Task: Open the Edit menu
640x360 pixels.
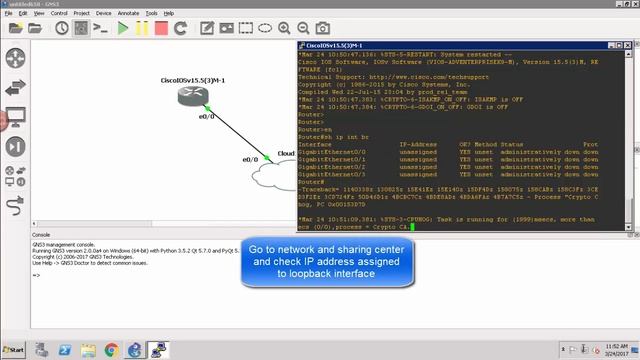Action: 23,13
